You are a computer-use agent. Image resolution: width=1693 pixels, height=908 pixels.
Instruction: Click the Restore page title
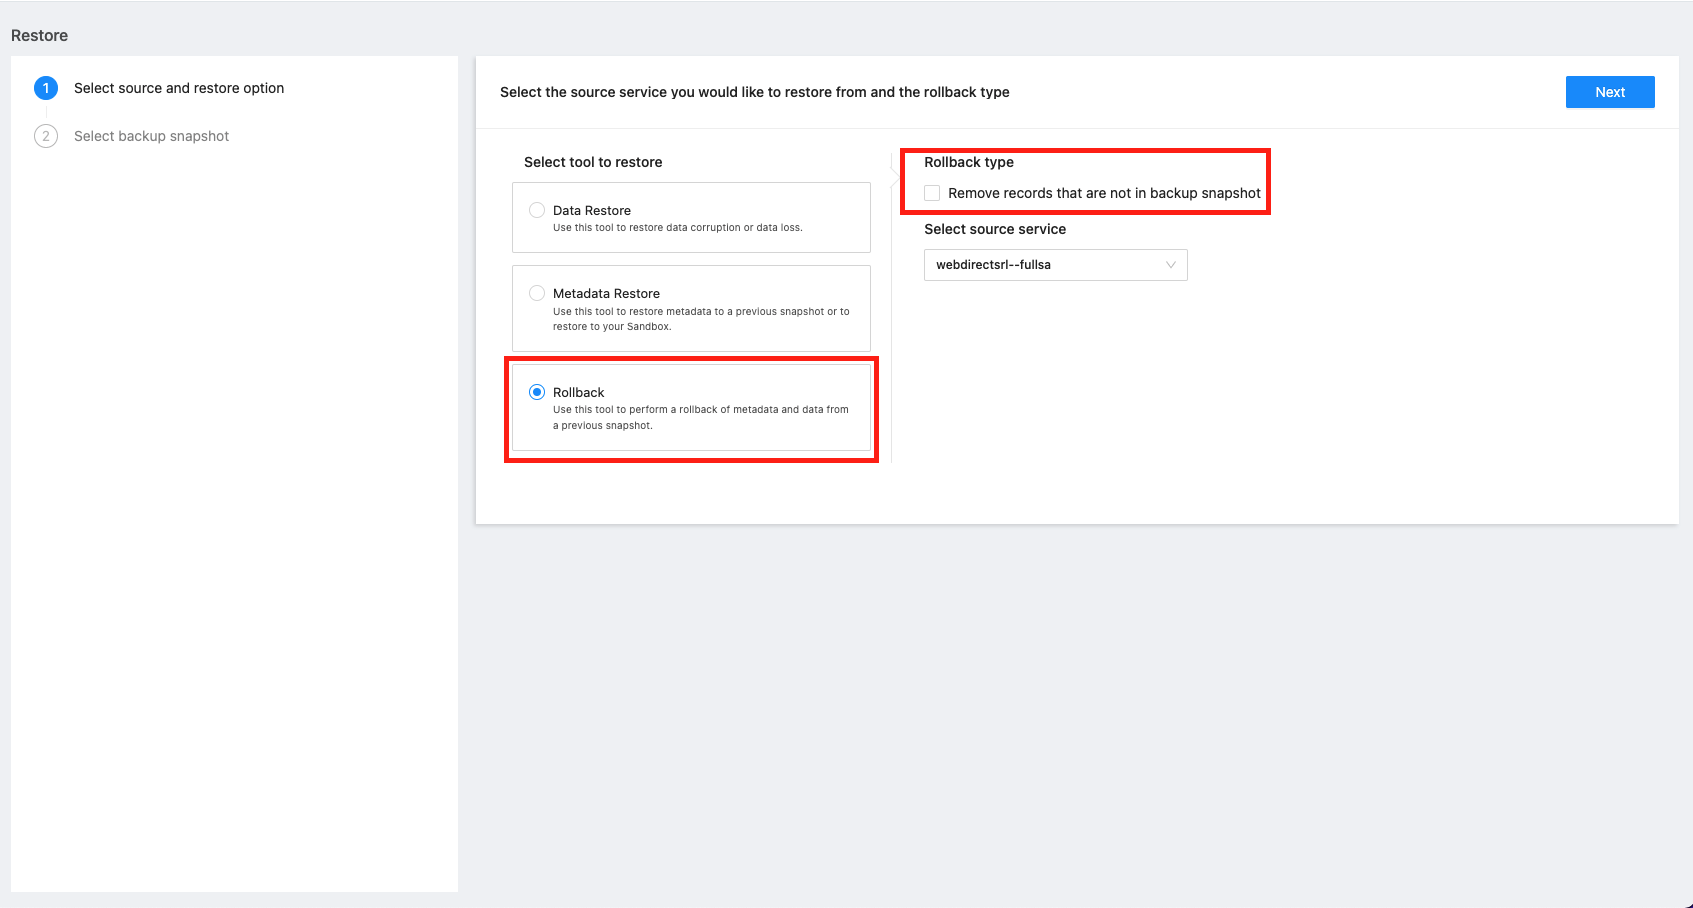[40, 36]
